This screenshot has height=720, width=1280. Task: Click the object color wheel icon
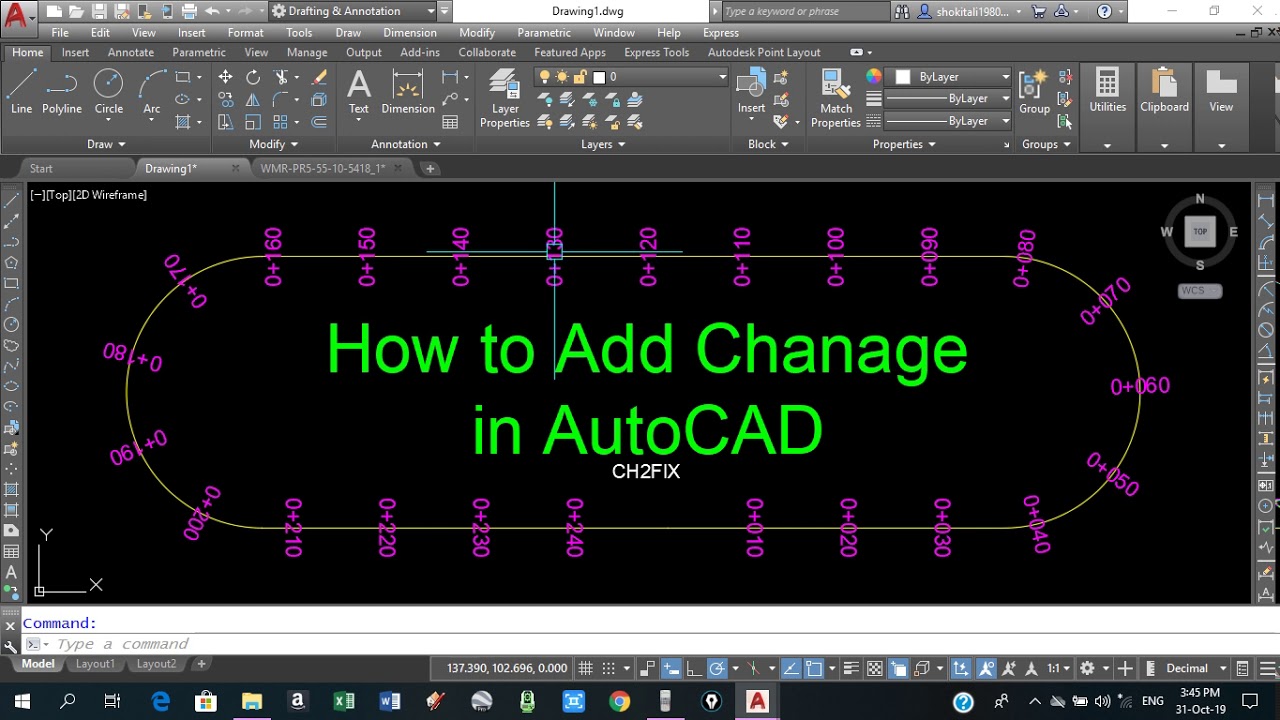874,77
